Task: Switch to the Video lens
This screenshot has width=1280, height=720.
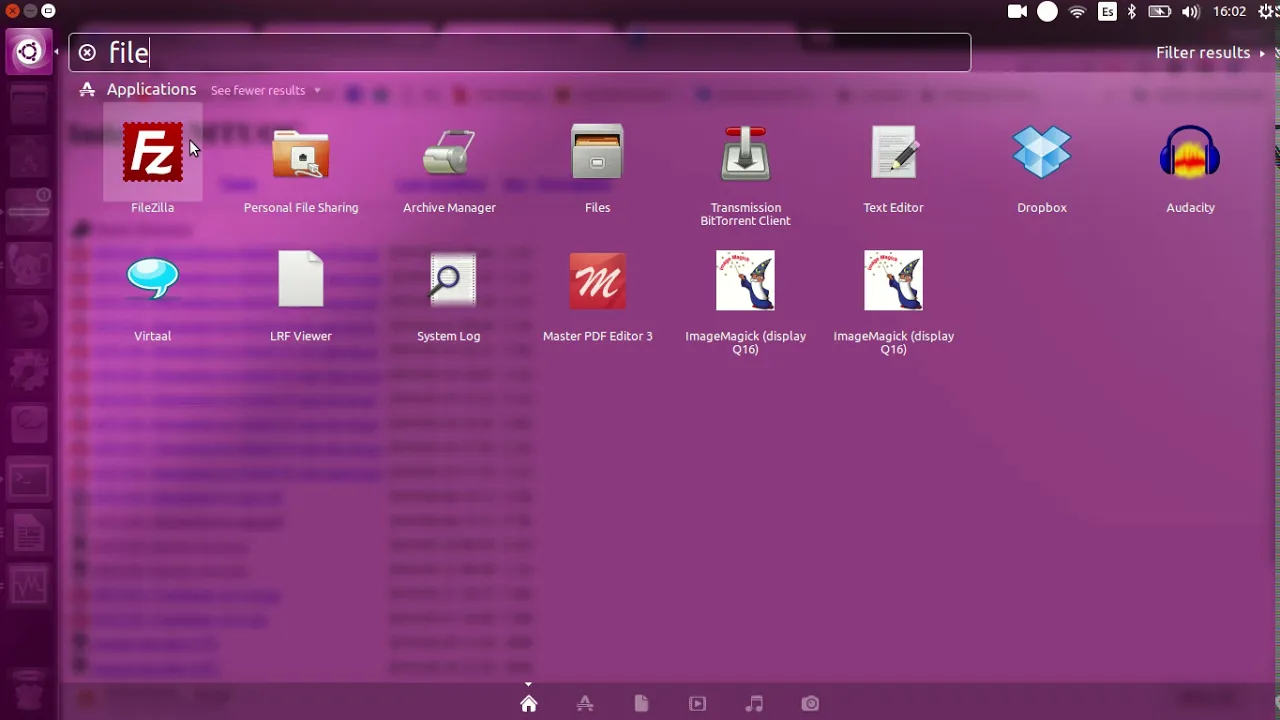Action: 698,704
